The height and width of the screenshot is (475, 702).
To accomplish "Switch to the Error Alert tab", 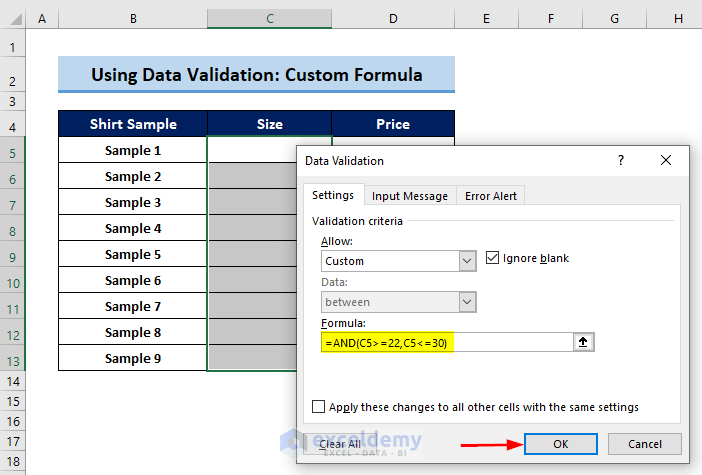I will tap(491, 196).
